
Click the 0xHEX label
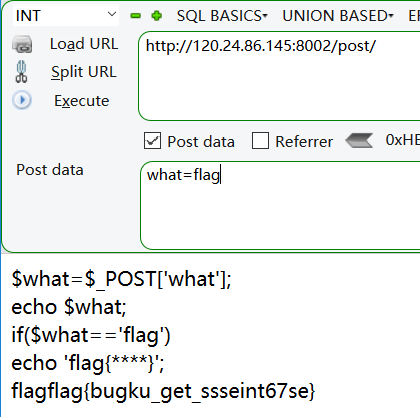click(x=403, y=140)
